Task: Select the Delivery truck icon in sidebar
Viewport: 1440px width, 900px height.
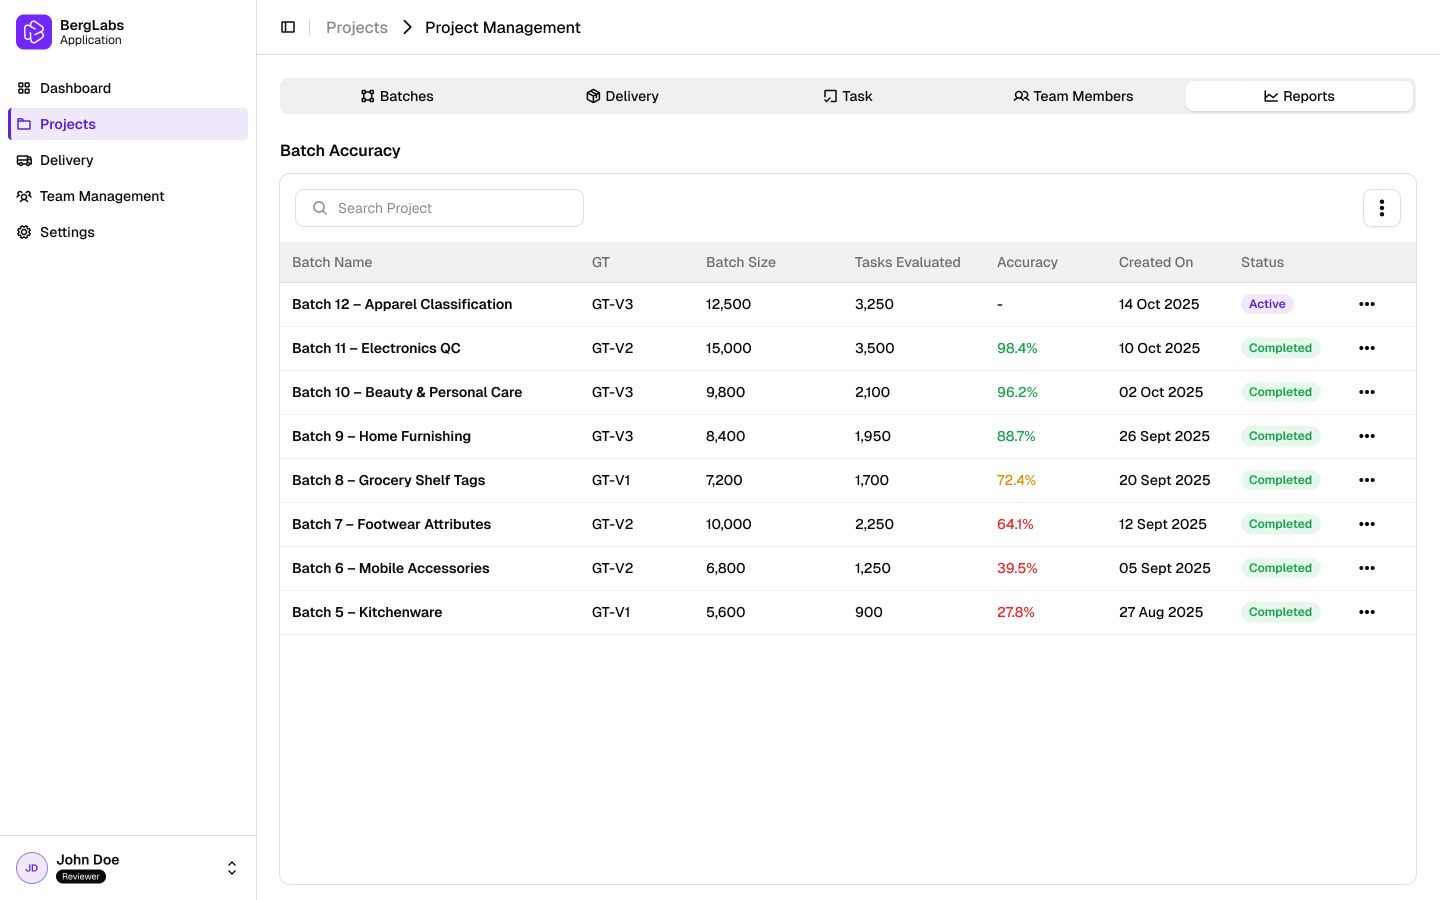Action: pyautogui.click(x=23, y=160)
